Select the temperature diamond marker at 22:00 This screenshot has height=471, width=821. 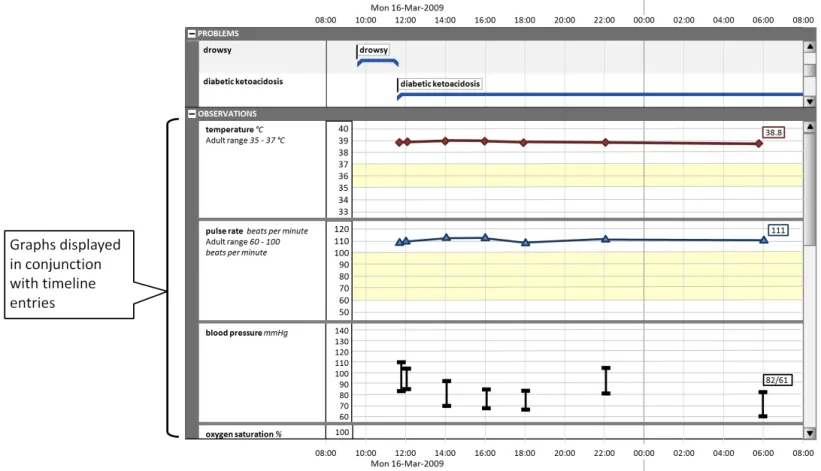click(605, 142)
